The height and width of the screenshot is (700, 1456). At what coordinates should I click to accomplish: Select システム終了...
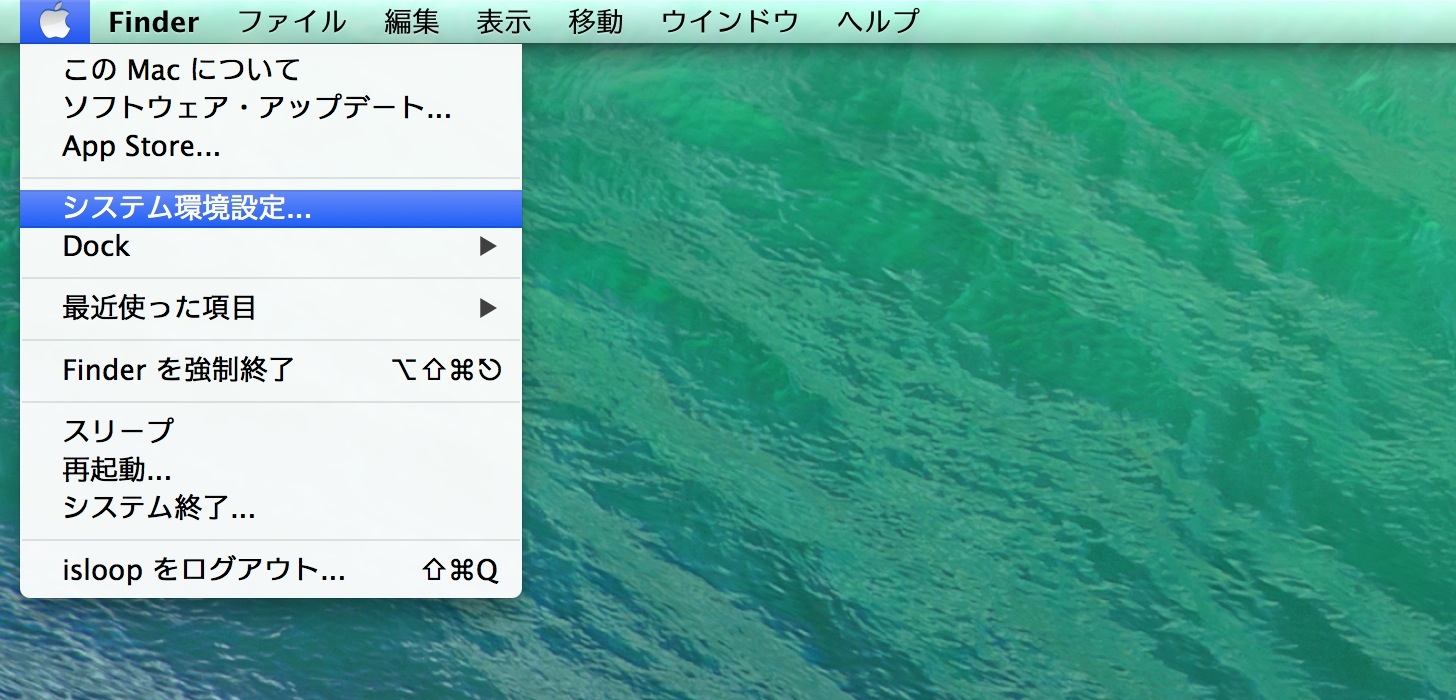[x=271, y=509]
